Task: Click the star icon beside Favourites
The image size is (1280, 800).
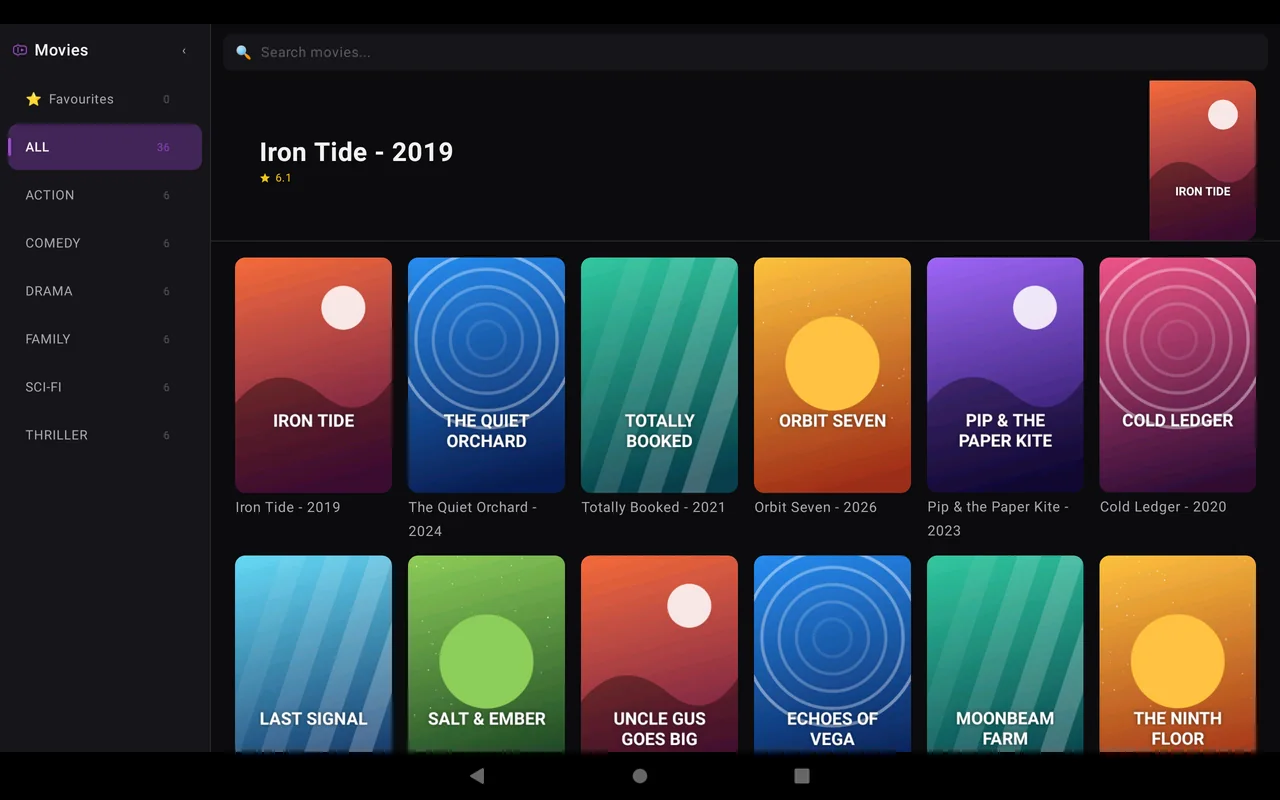Action: click(x=33, y=99)
